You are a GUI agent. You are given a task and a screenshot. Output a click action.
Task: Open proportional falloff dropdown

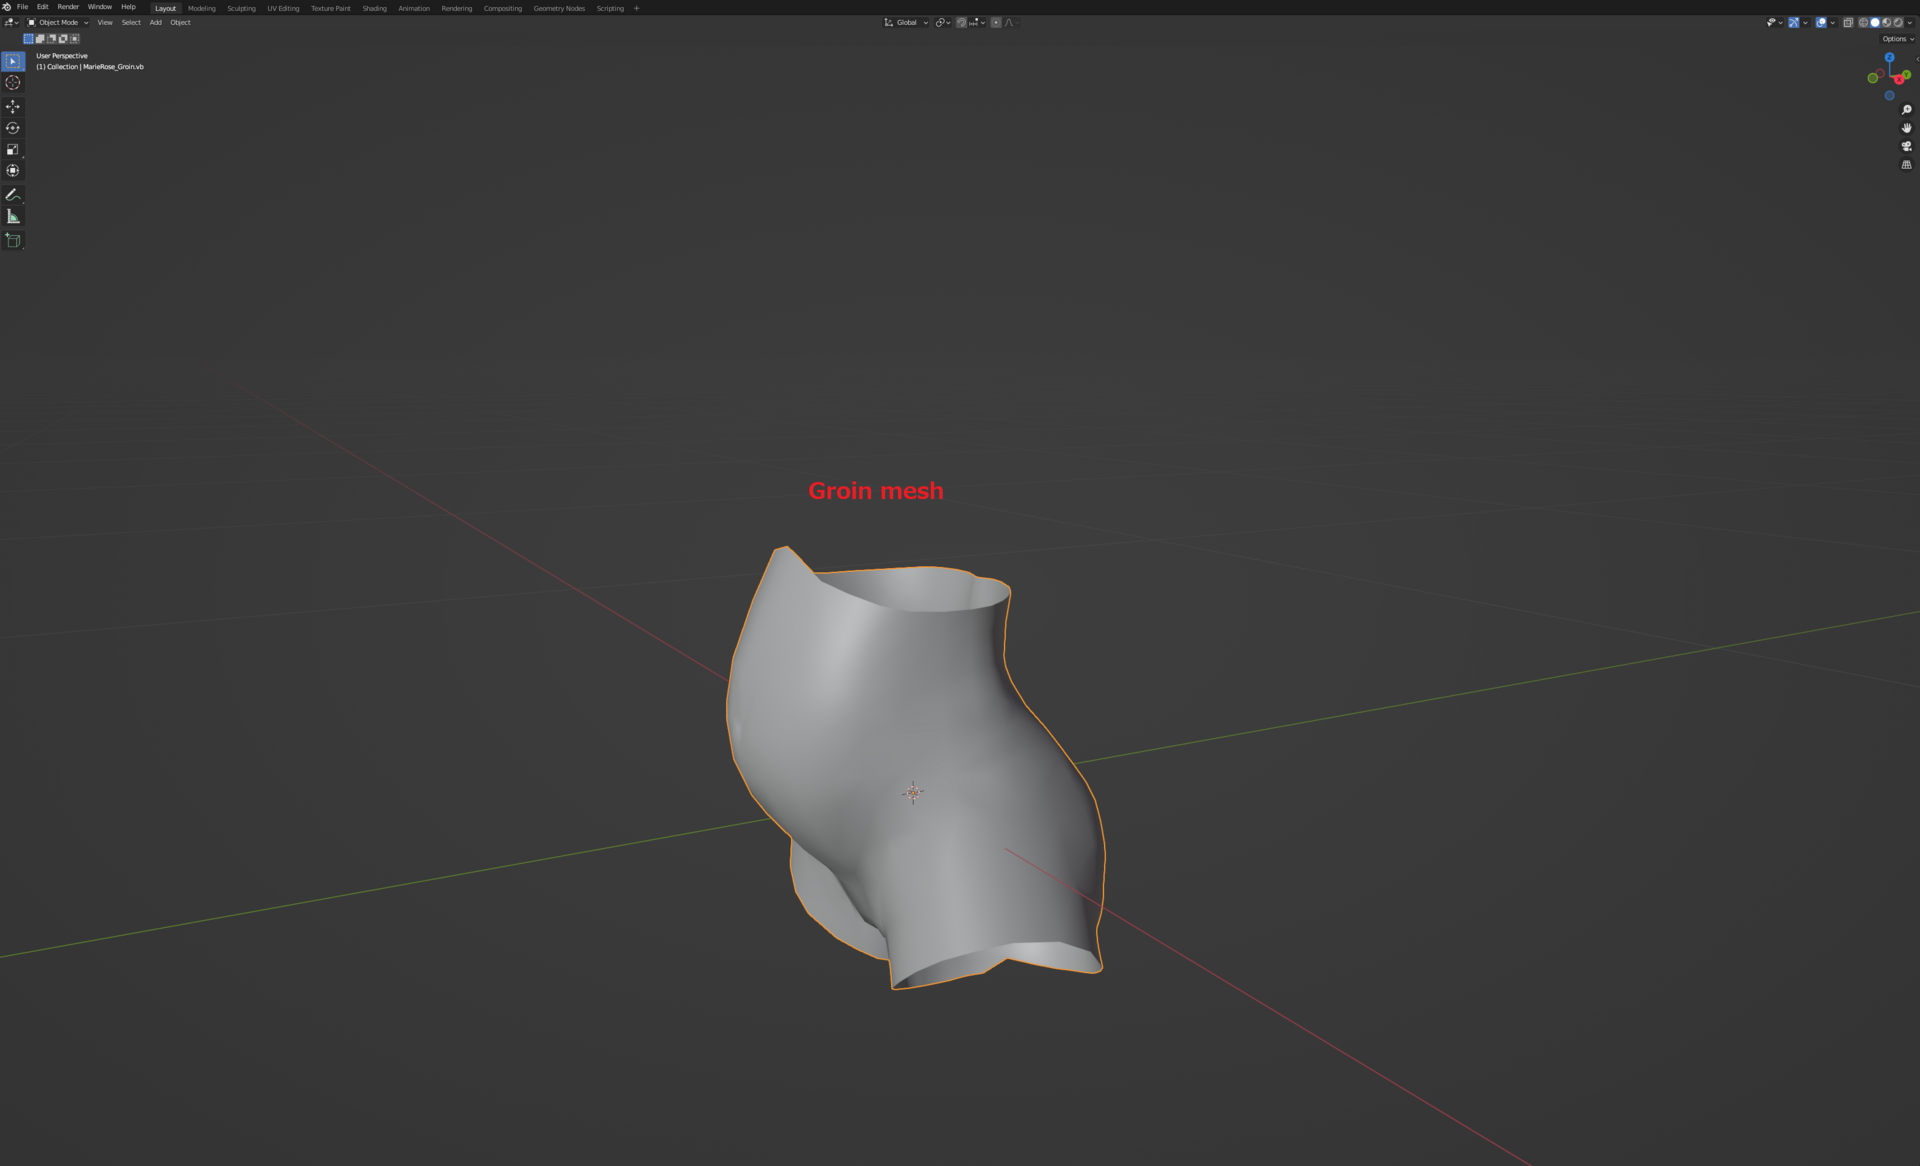pos(1011,22)
